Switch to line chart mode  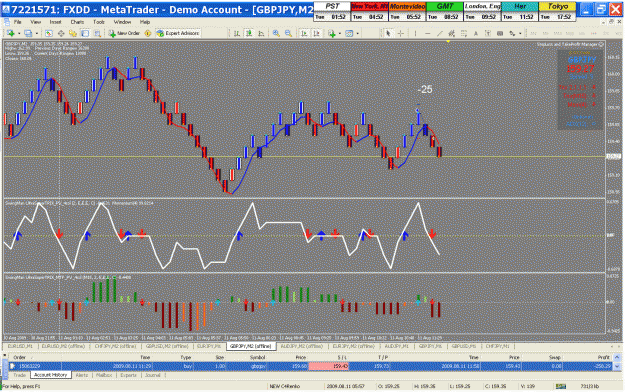[x=261, y=33]
